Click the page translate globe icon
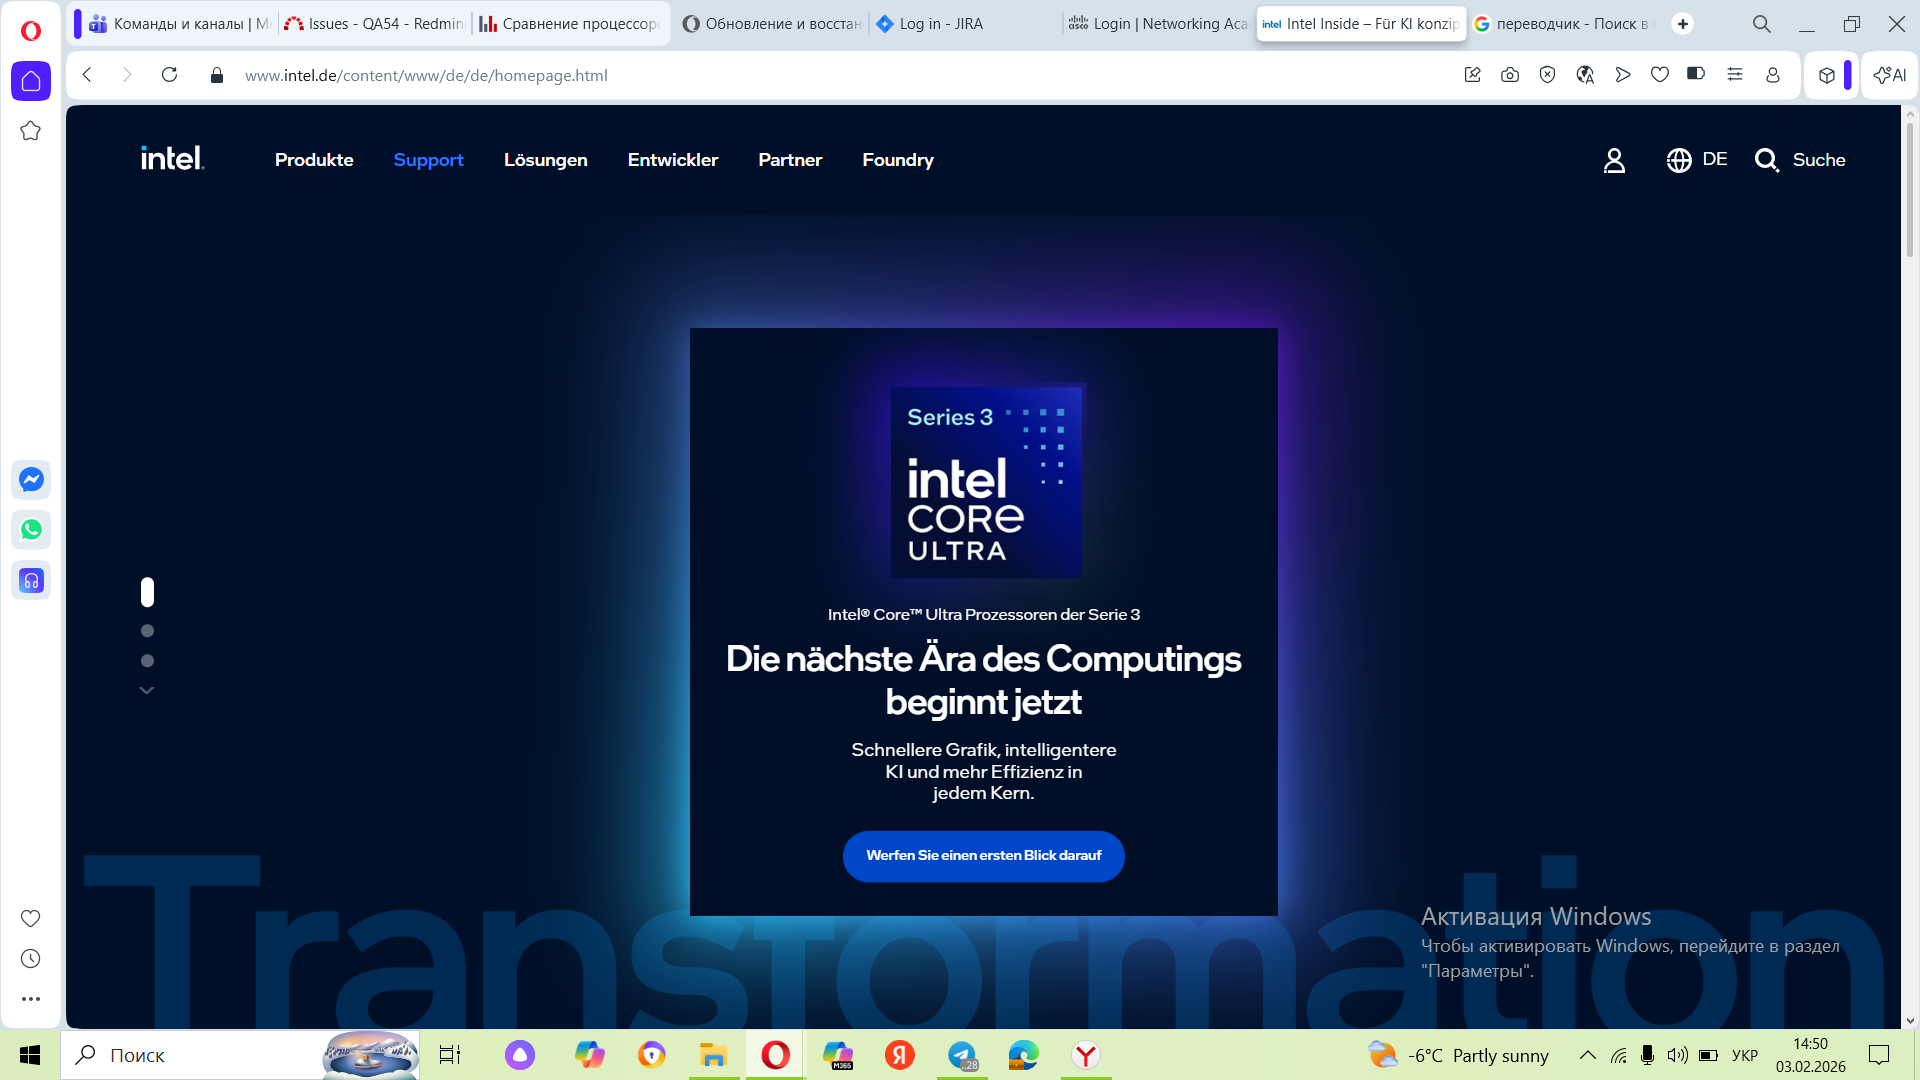The width and height of the screenshot is (1920, 1080). pyautogui.click(x=1585, y=75)
